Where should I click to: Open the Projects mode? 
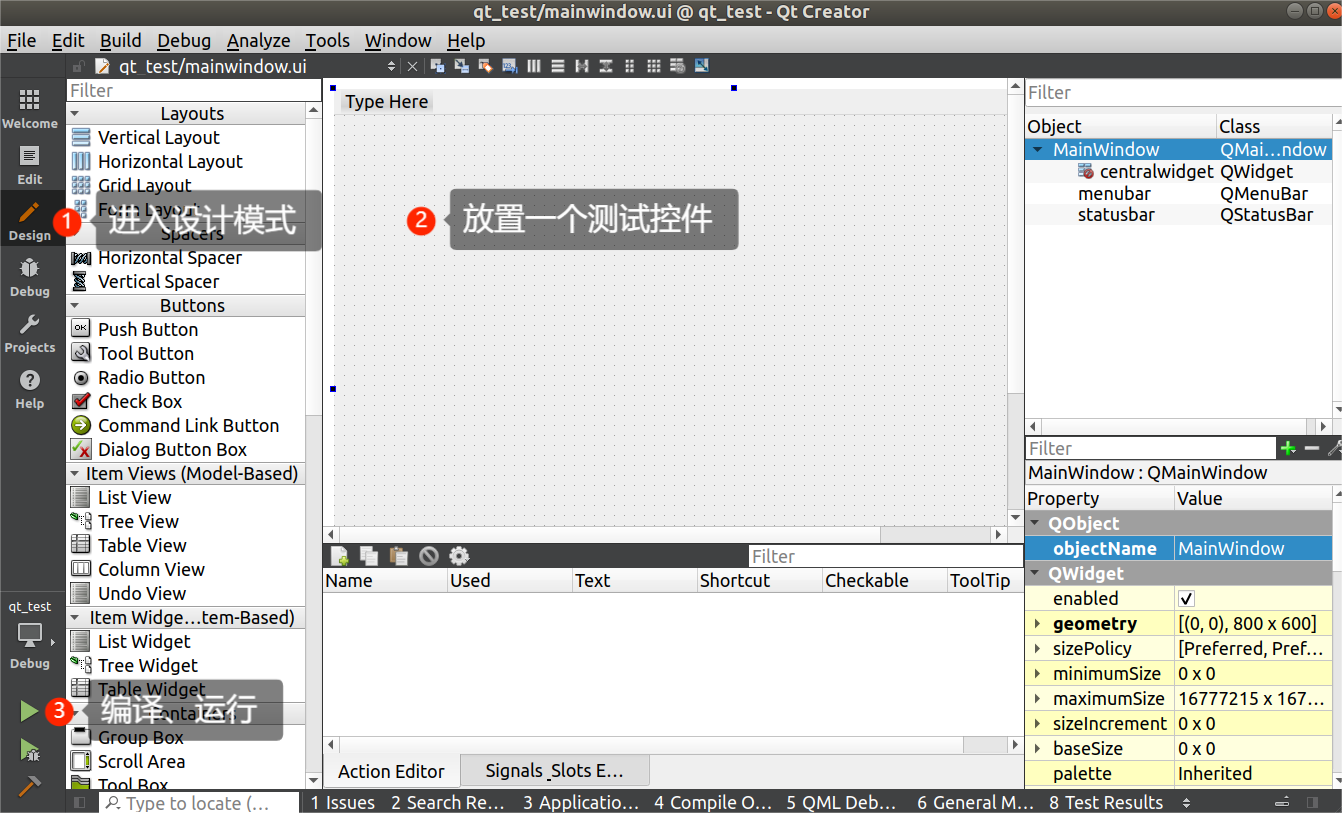(29, 333)
